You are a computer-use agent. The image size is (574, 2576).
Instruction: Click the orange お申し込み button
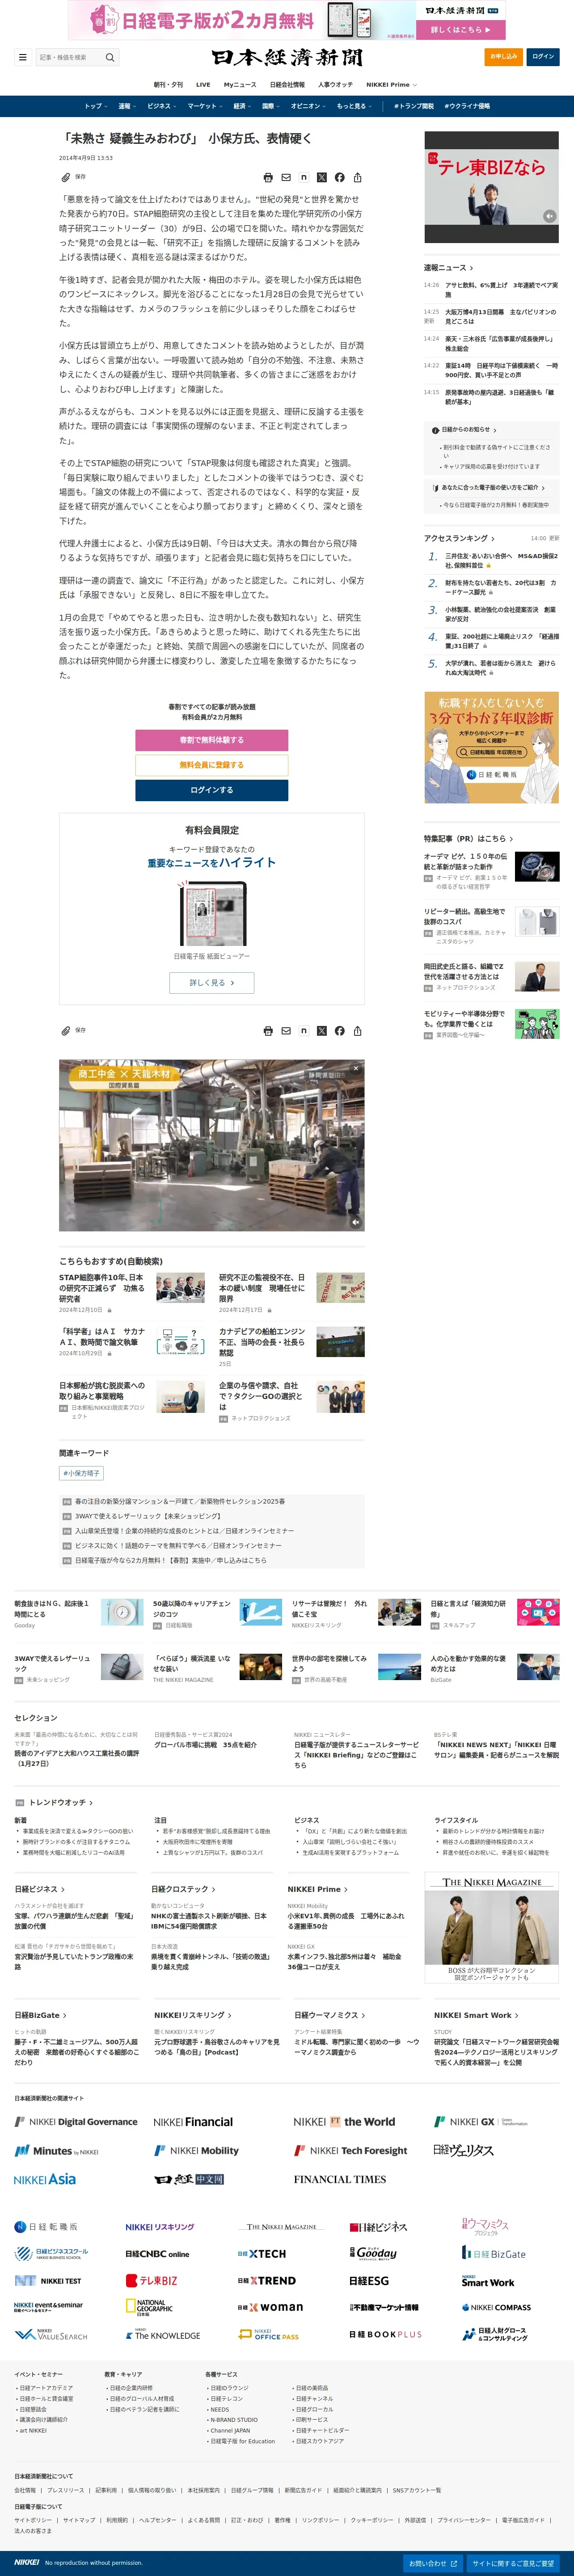pyautogui.click(x=503, y=57)
